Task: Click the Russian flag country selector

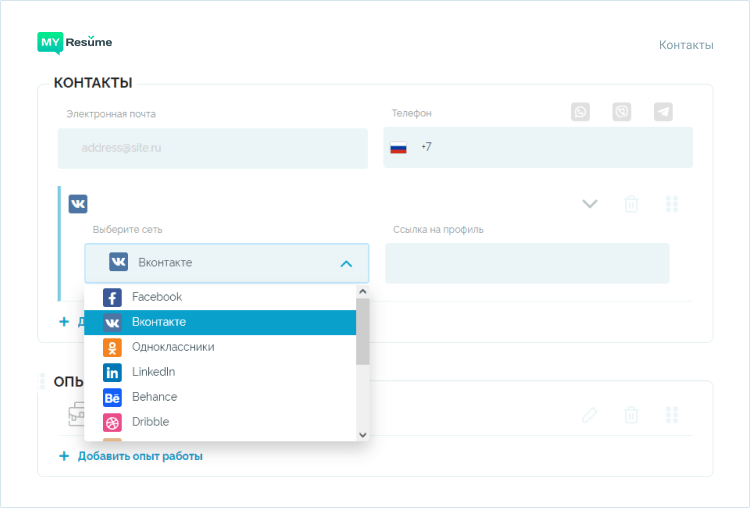Action: 398,148
